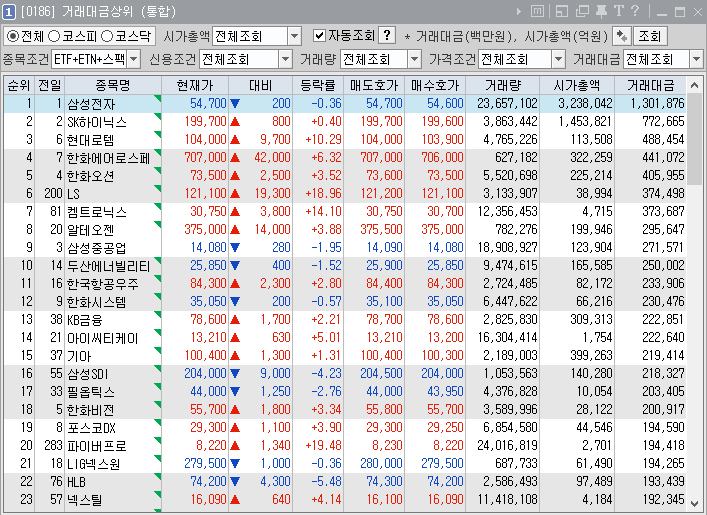
Task: Select the 현대로템 stock name
Action: [91, 140]
